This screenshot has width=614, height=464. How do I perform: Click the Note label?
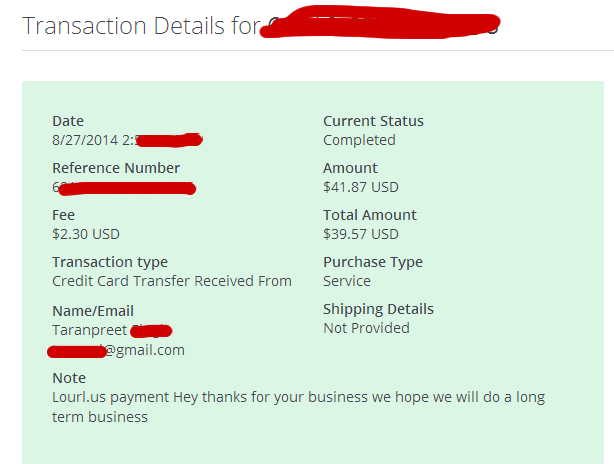pos(69,378)
